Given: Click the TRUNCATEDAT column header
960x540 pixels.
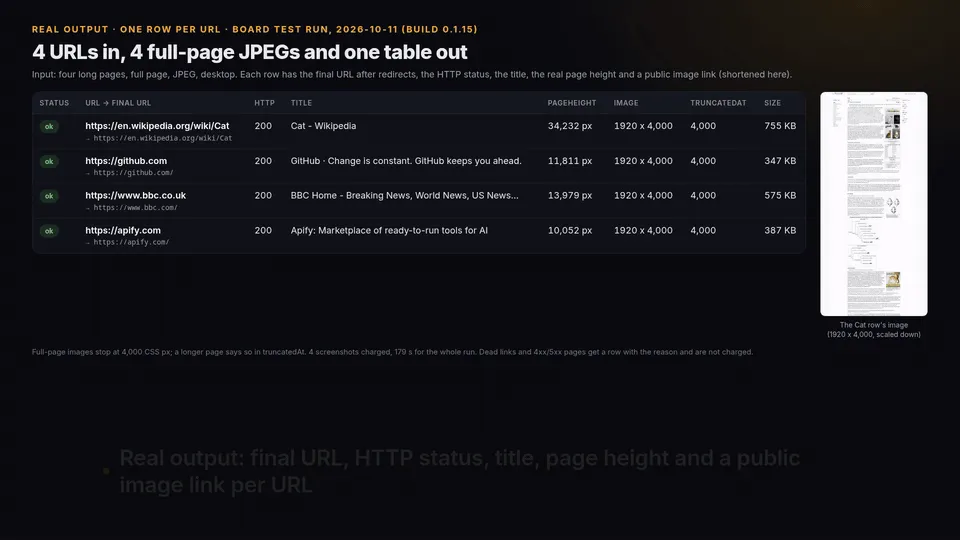Looking at the screenshot, I should coord(718,103).
